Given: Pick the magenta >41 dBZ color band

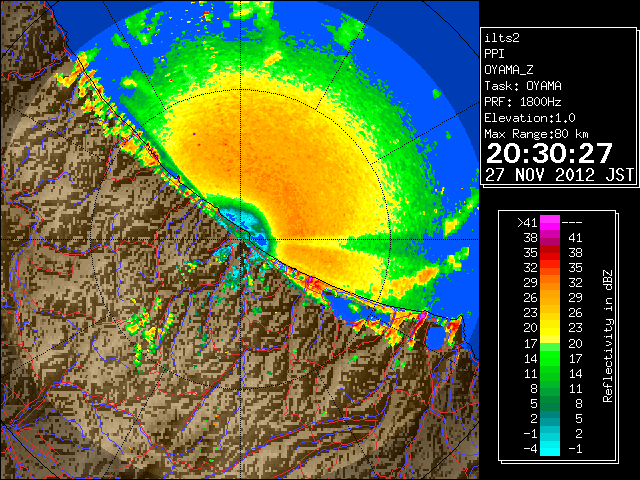Looking at the screenshot, I should point(550,223).
